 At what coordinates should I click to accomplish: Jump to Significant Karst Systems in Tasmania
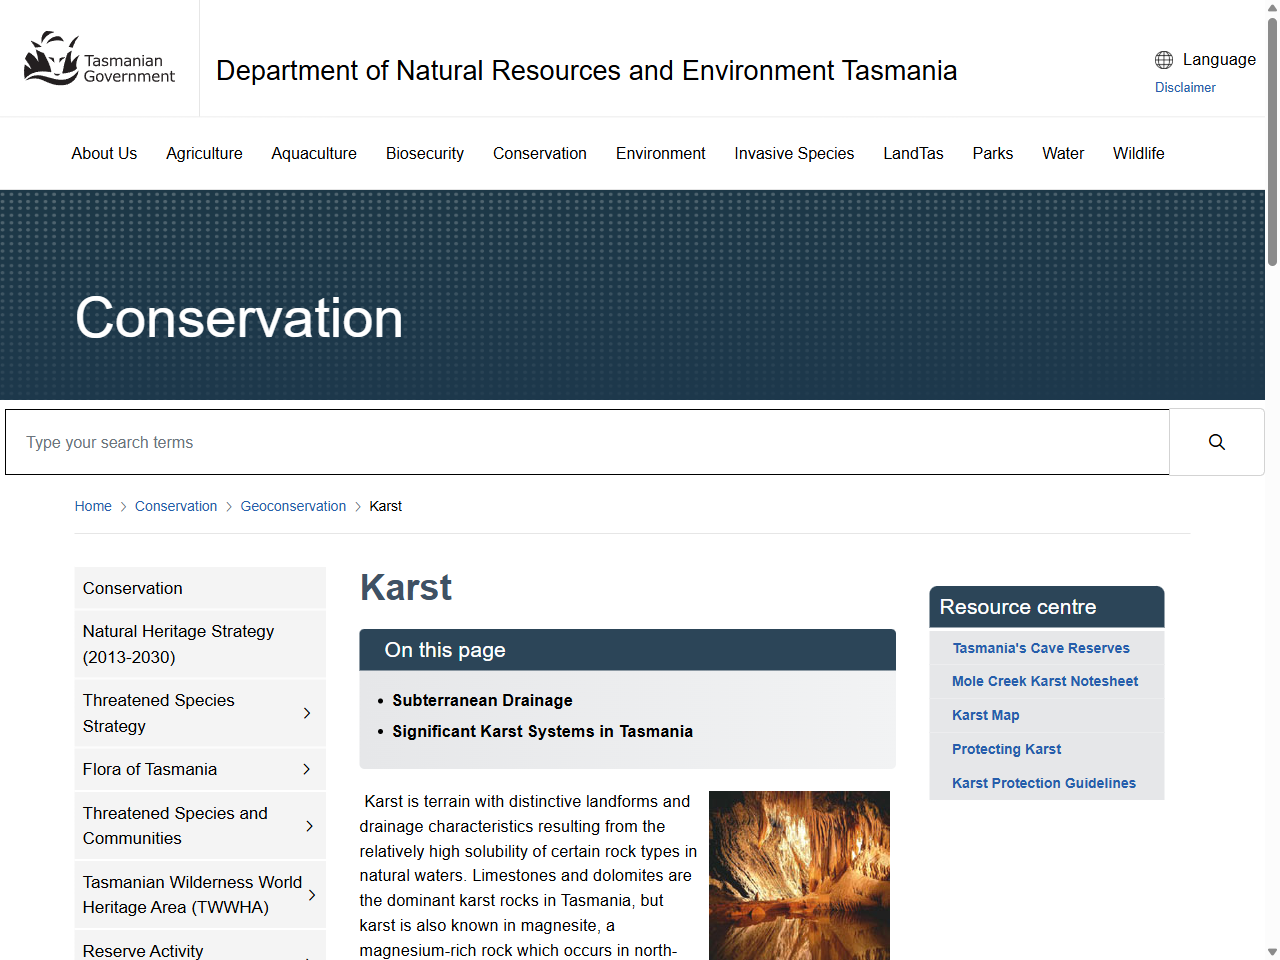coord(542,731)
